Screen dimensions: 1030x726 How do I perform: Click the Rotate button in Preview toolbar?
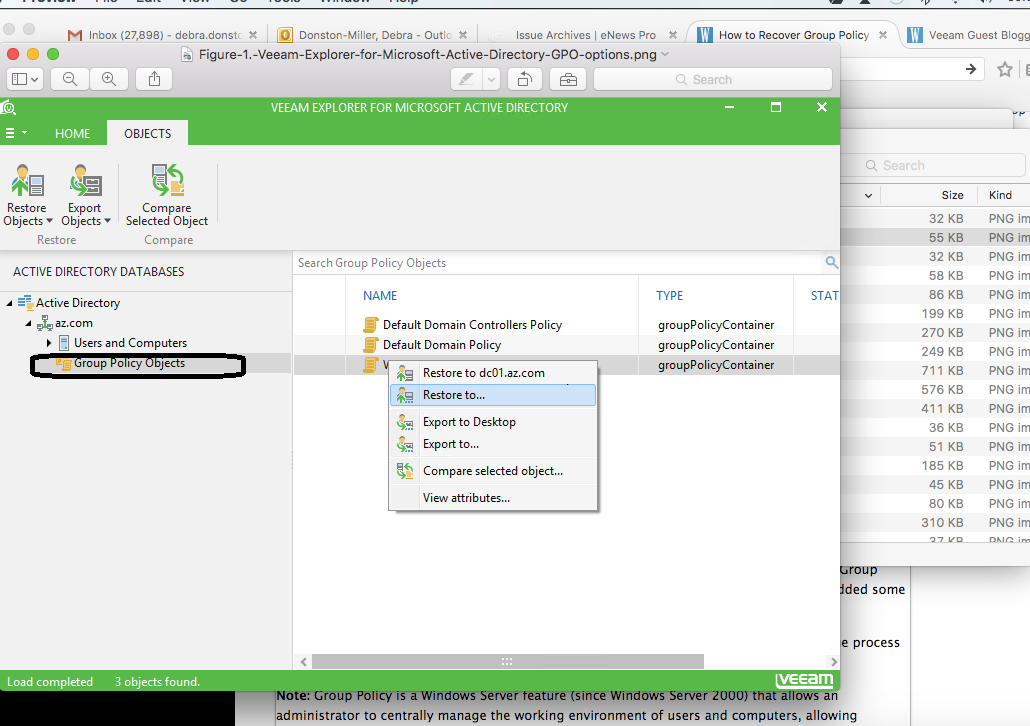525,79
